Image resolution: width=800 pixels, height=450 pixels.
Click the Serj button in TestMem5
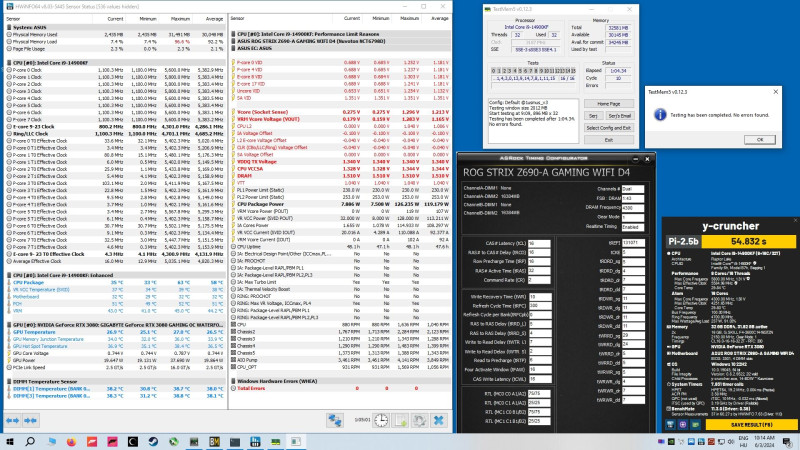(593, 116)
